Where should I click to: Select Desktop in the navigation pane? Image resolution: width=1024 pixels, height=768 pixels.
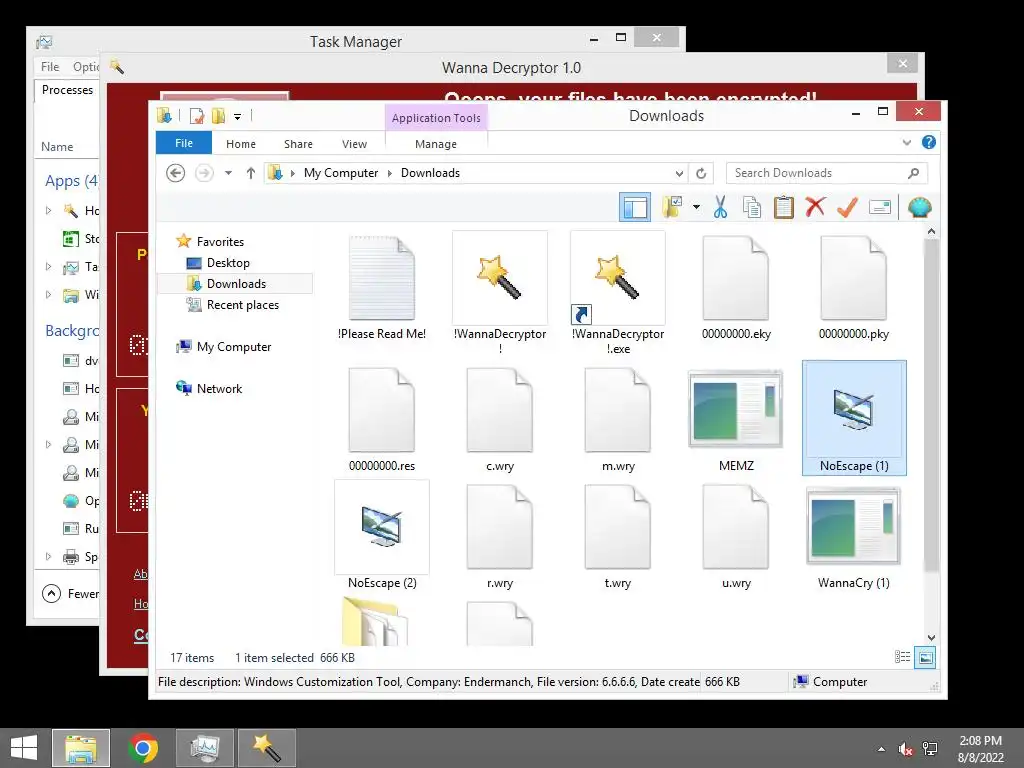pyautogui.click(x=228, y=263)
